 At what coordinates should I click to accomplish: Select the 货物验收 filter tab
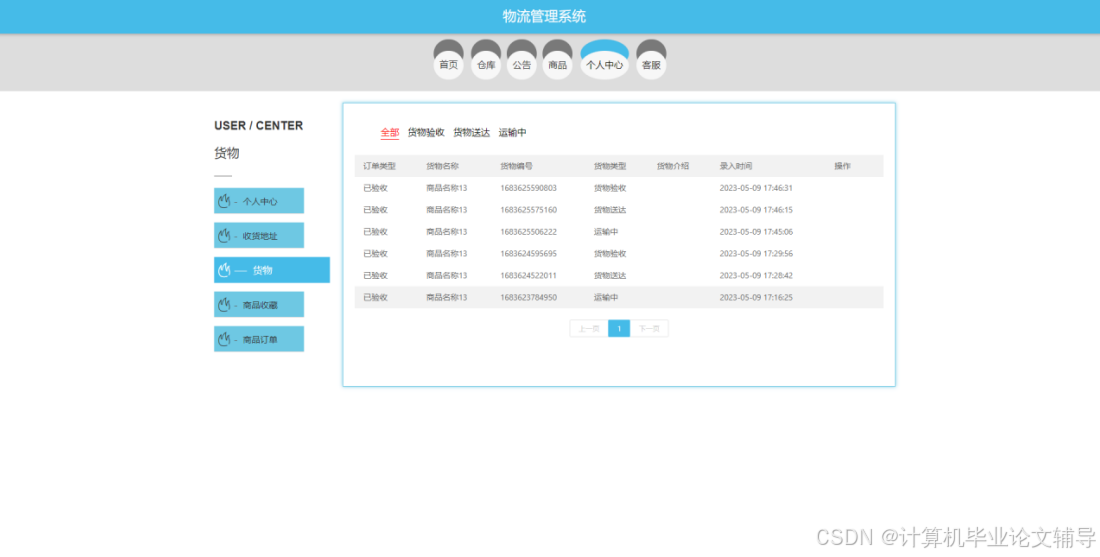426,133
